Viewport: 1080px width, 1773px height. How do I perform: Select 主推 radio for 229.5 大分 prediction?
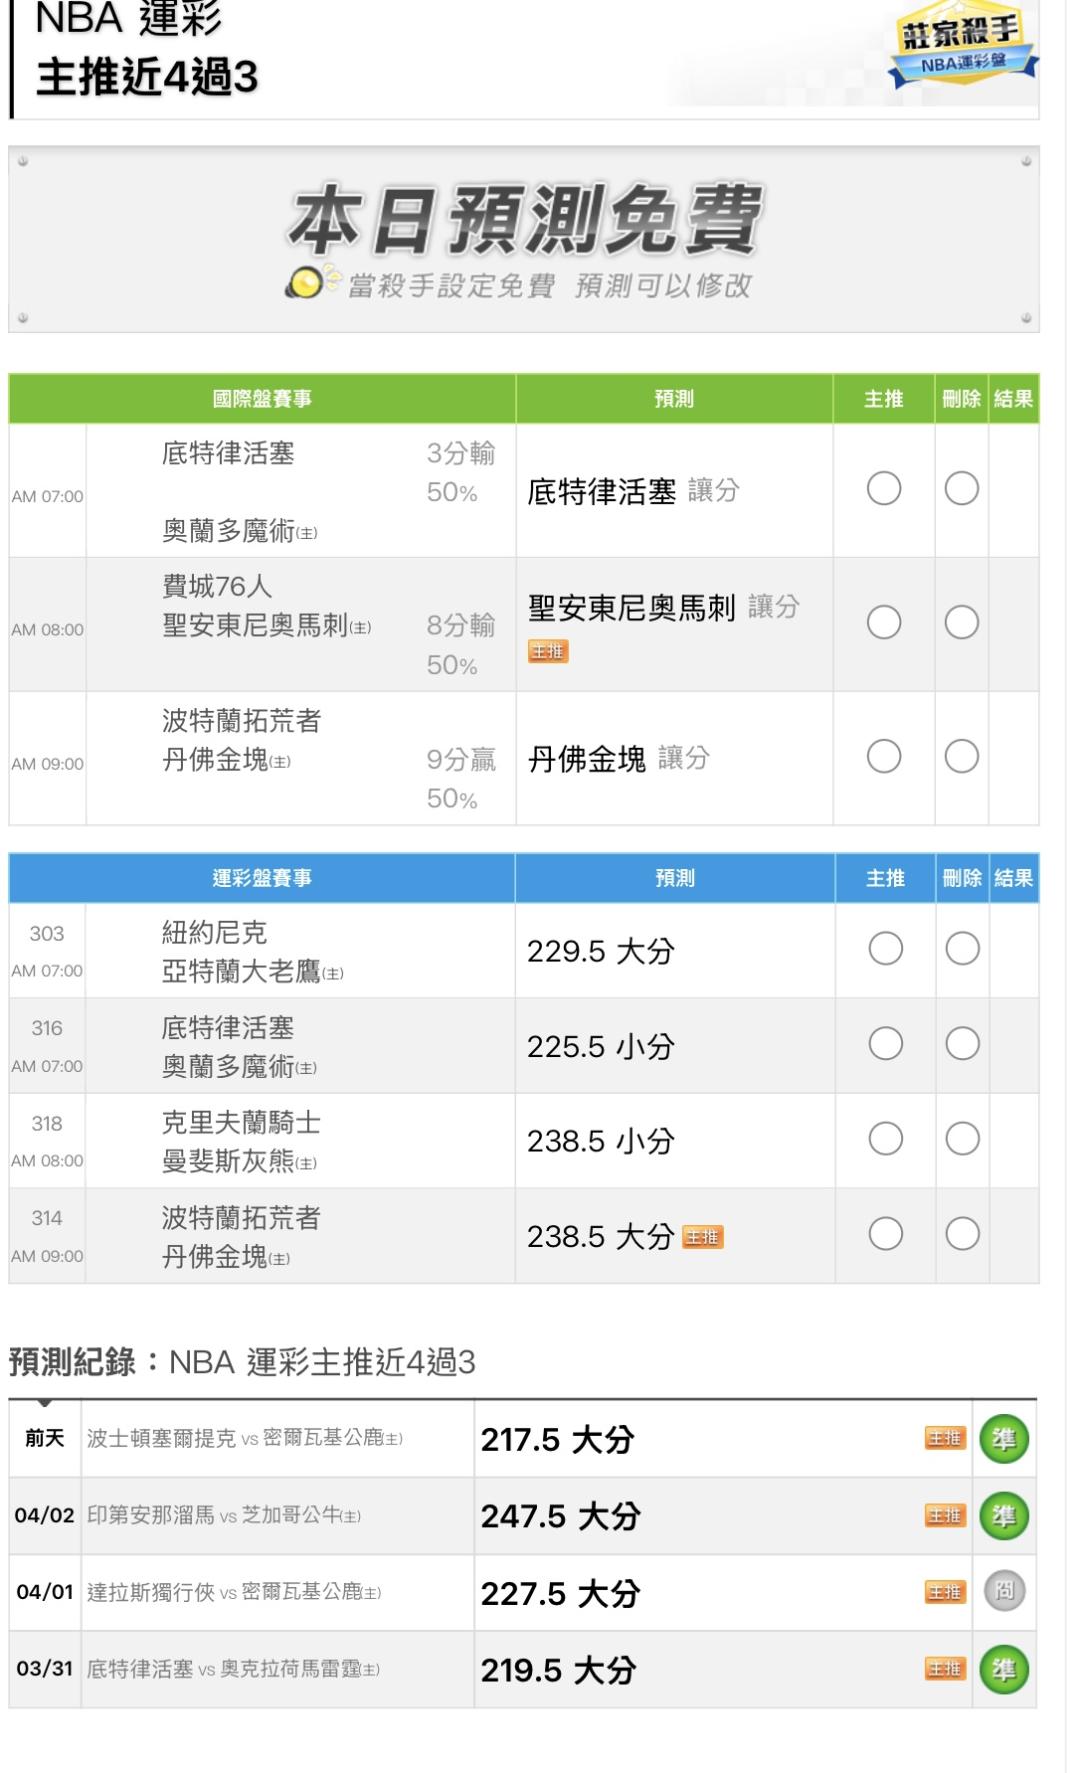885,948
